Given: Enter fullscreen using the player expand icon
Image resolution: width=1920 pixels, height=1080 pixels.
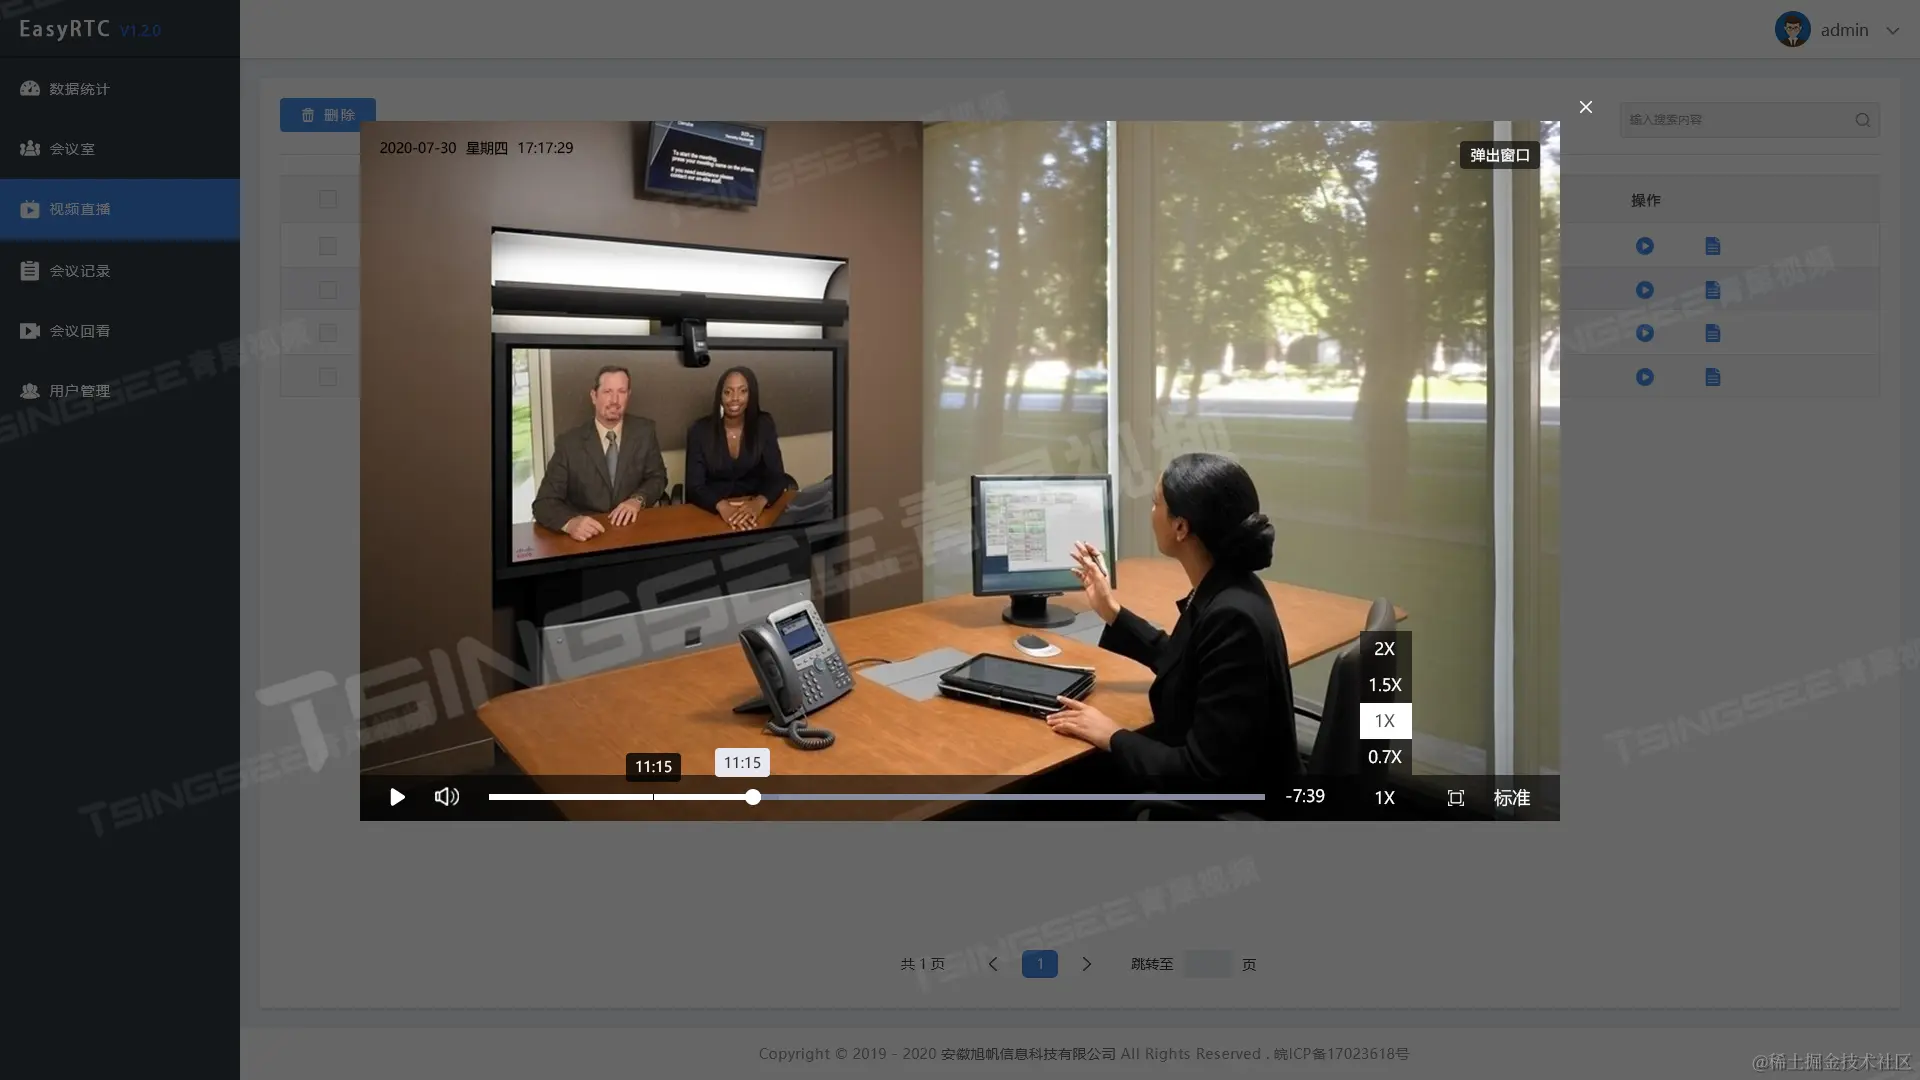Looking at the screenshot, I should pos(1456,798).
